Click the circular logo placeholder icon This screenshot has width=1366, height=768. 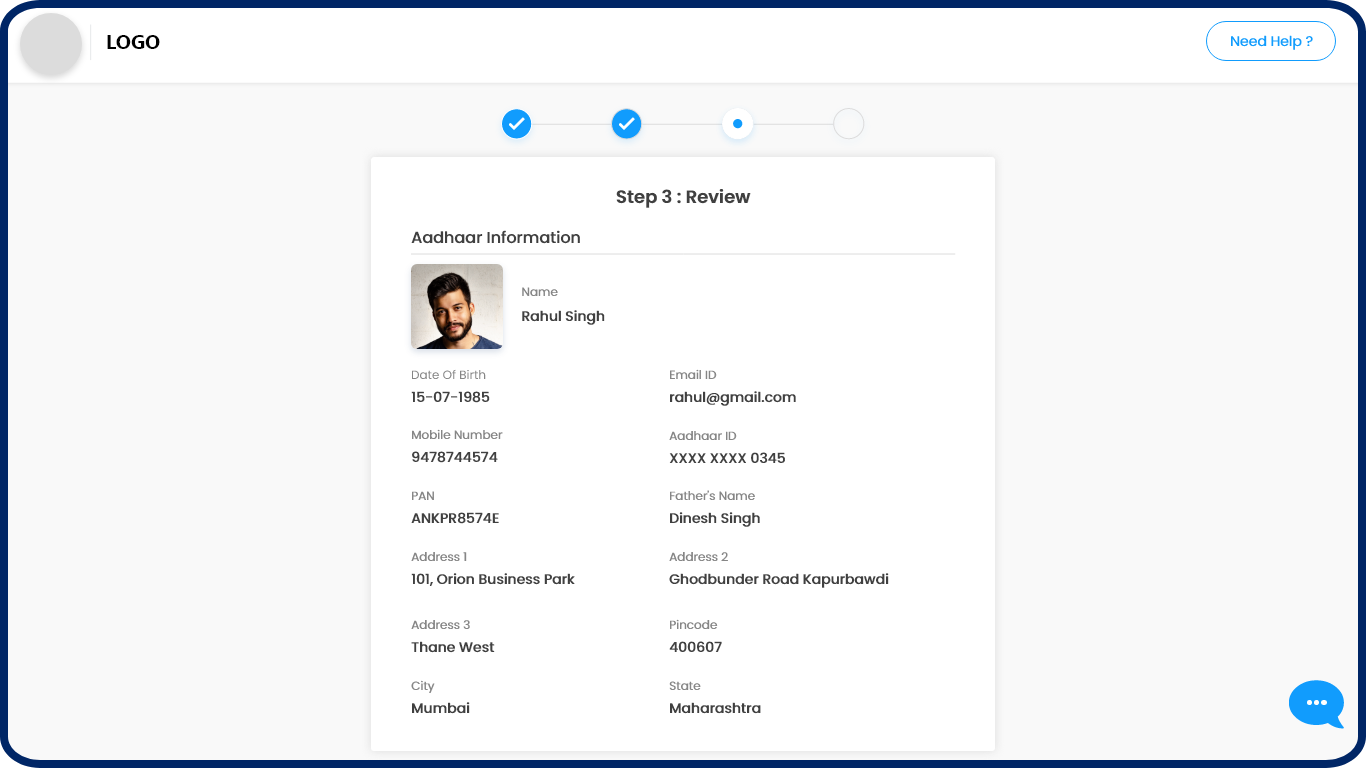51,44
